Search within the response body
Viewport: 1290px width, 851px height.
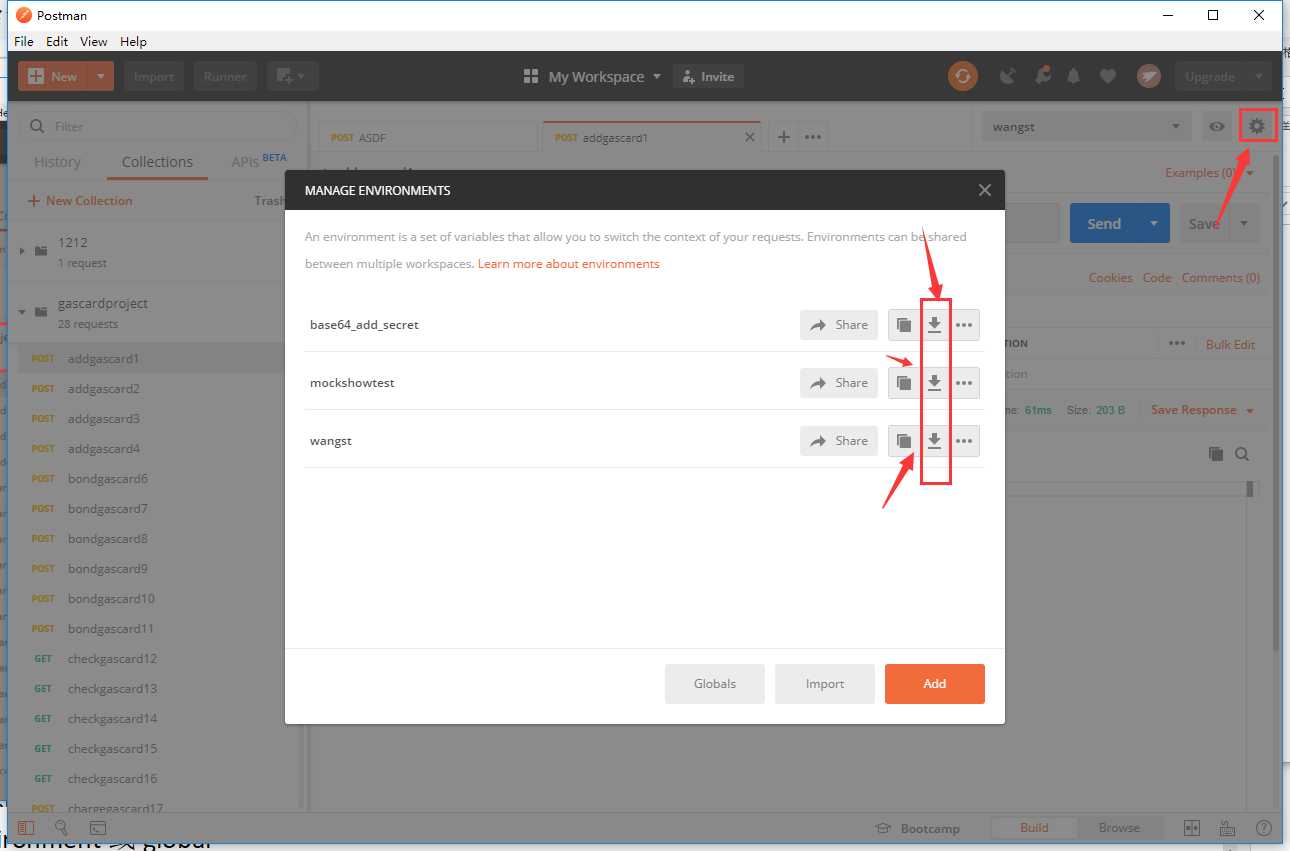click(1242, 454)
